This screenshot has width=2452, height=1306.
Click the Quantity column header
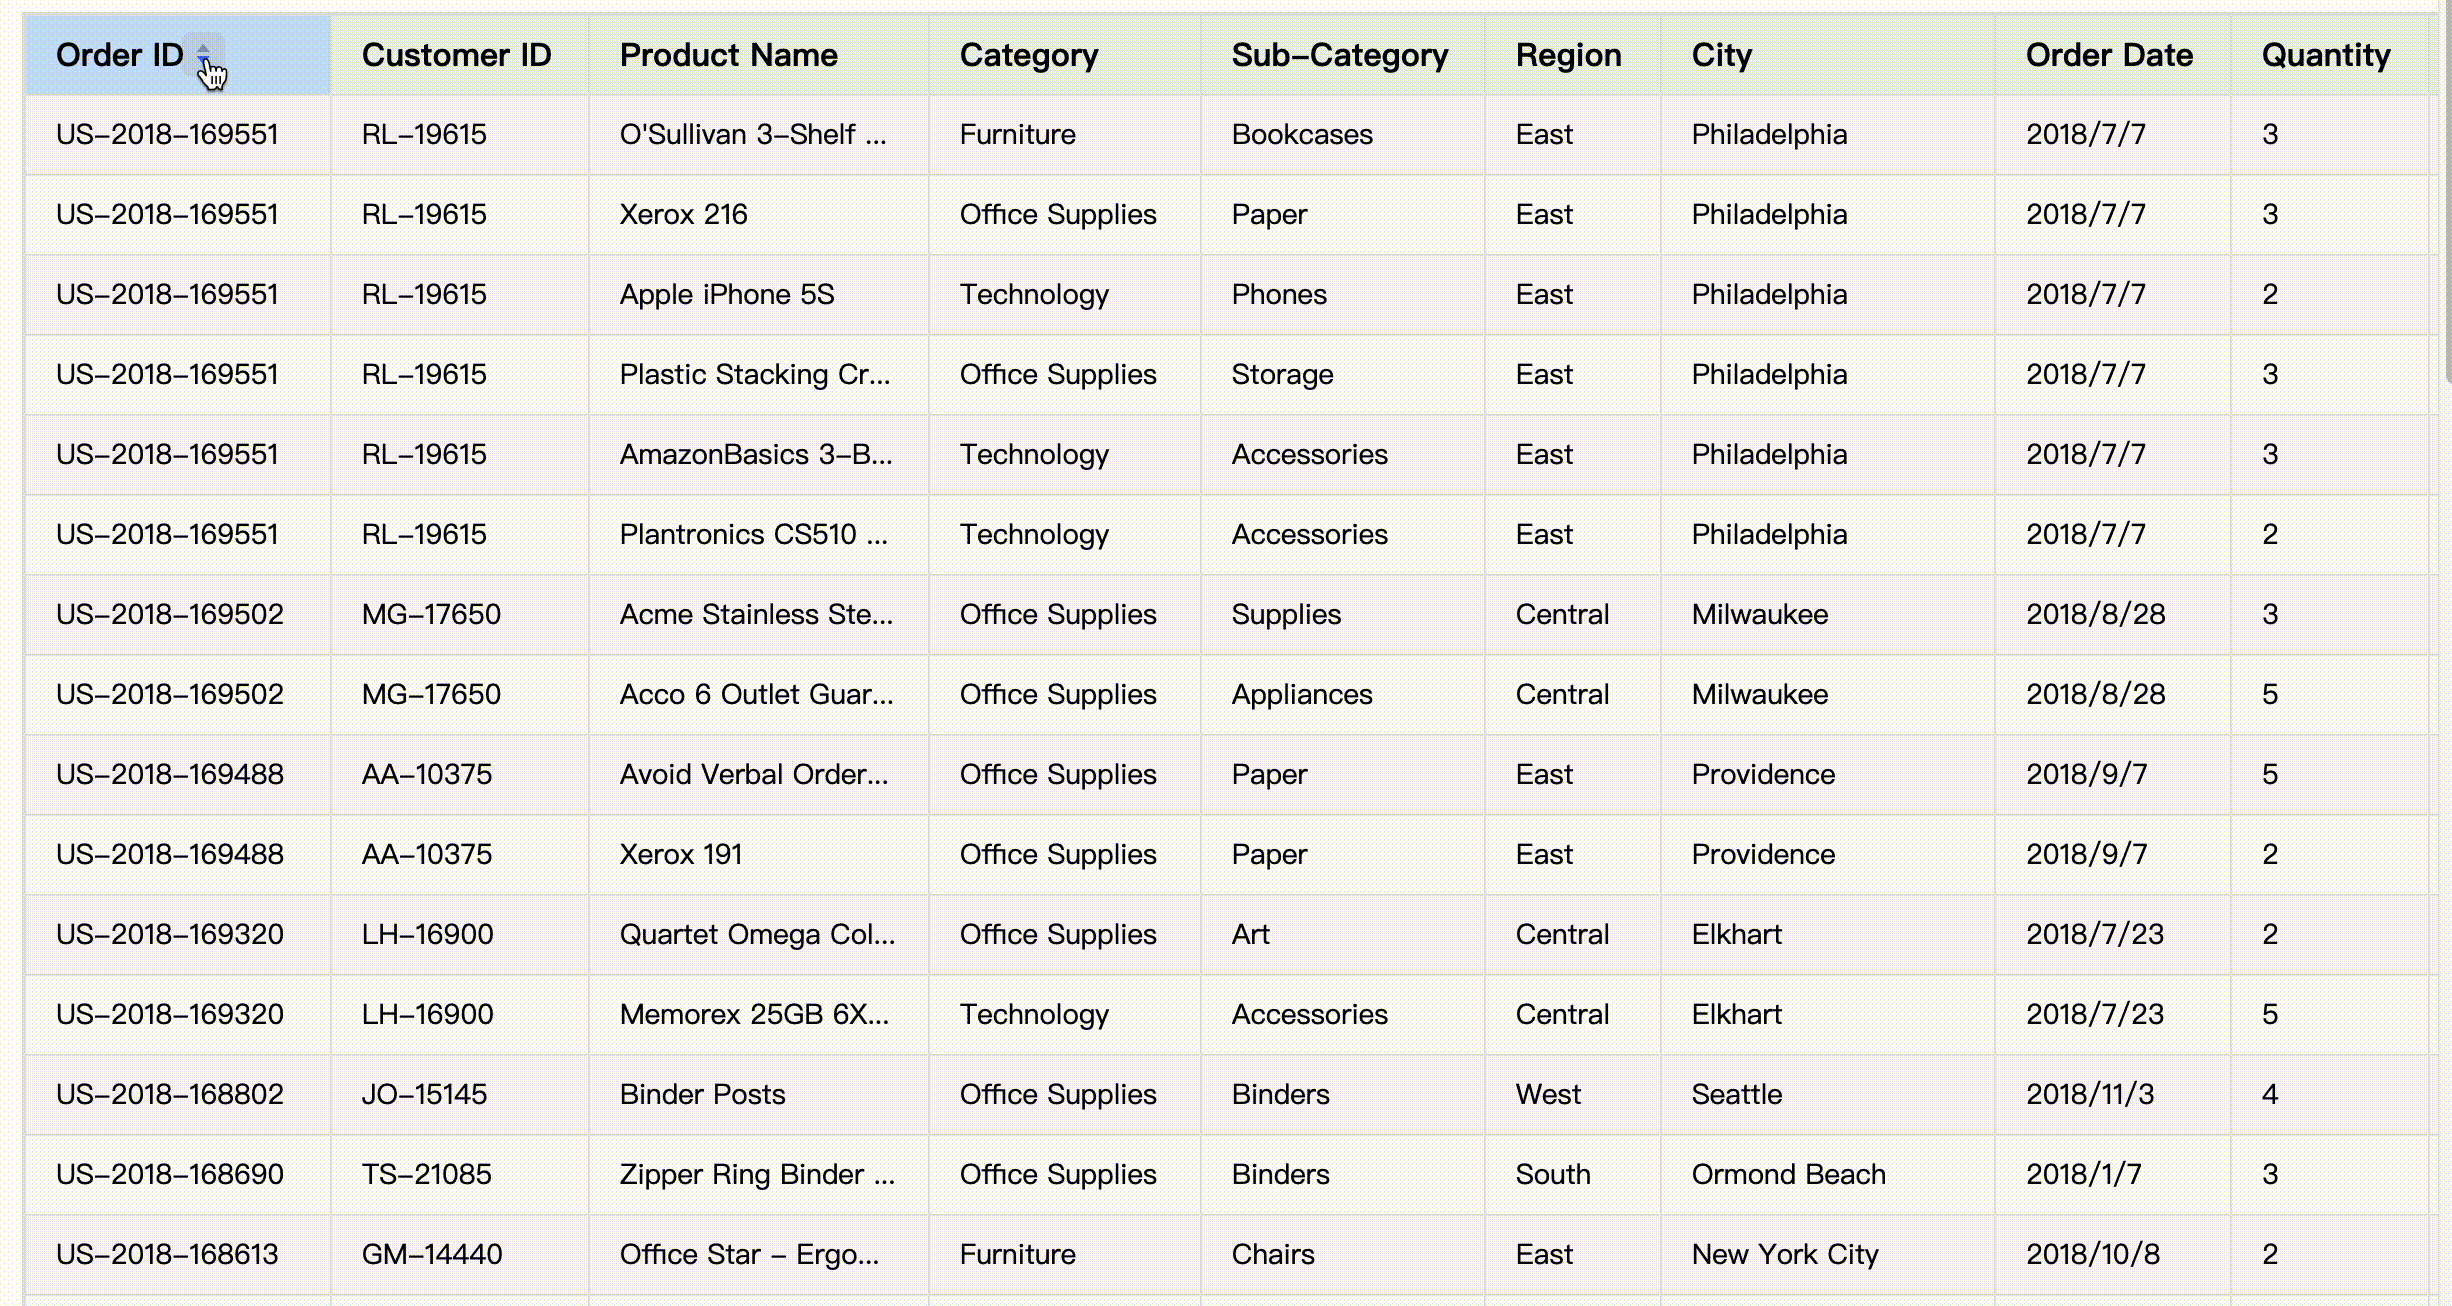[x=2326, y=55]
